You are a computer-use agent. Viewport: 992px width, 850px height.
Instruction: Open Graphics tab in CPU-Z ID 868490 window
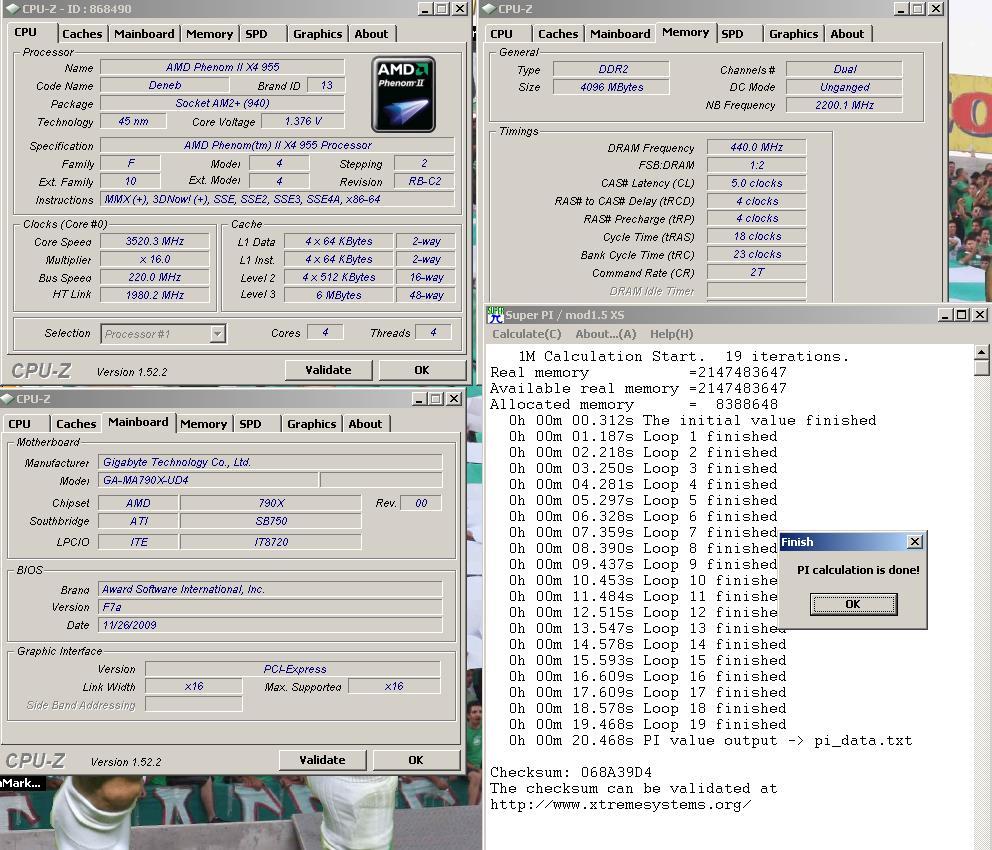click(318, 34)
